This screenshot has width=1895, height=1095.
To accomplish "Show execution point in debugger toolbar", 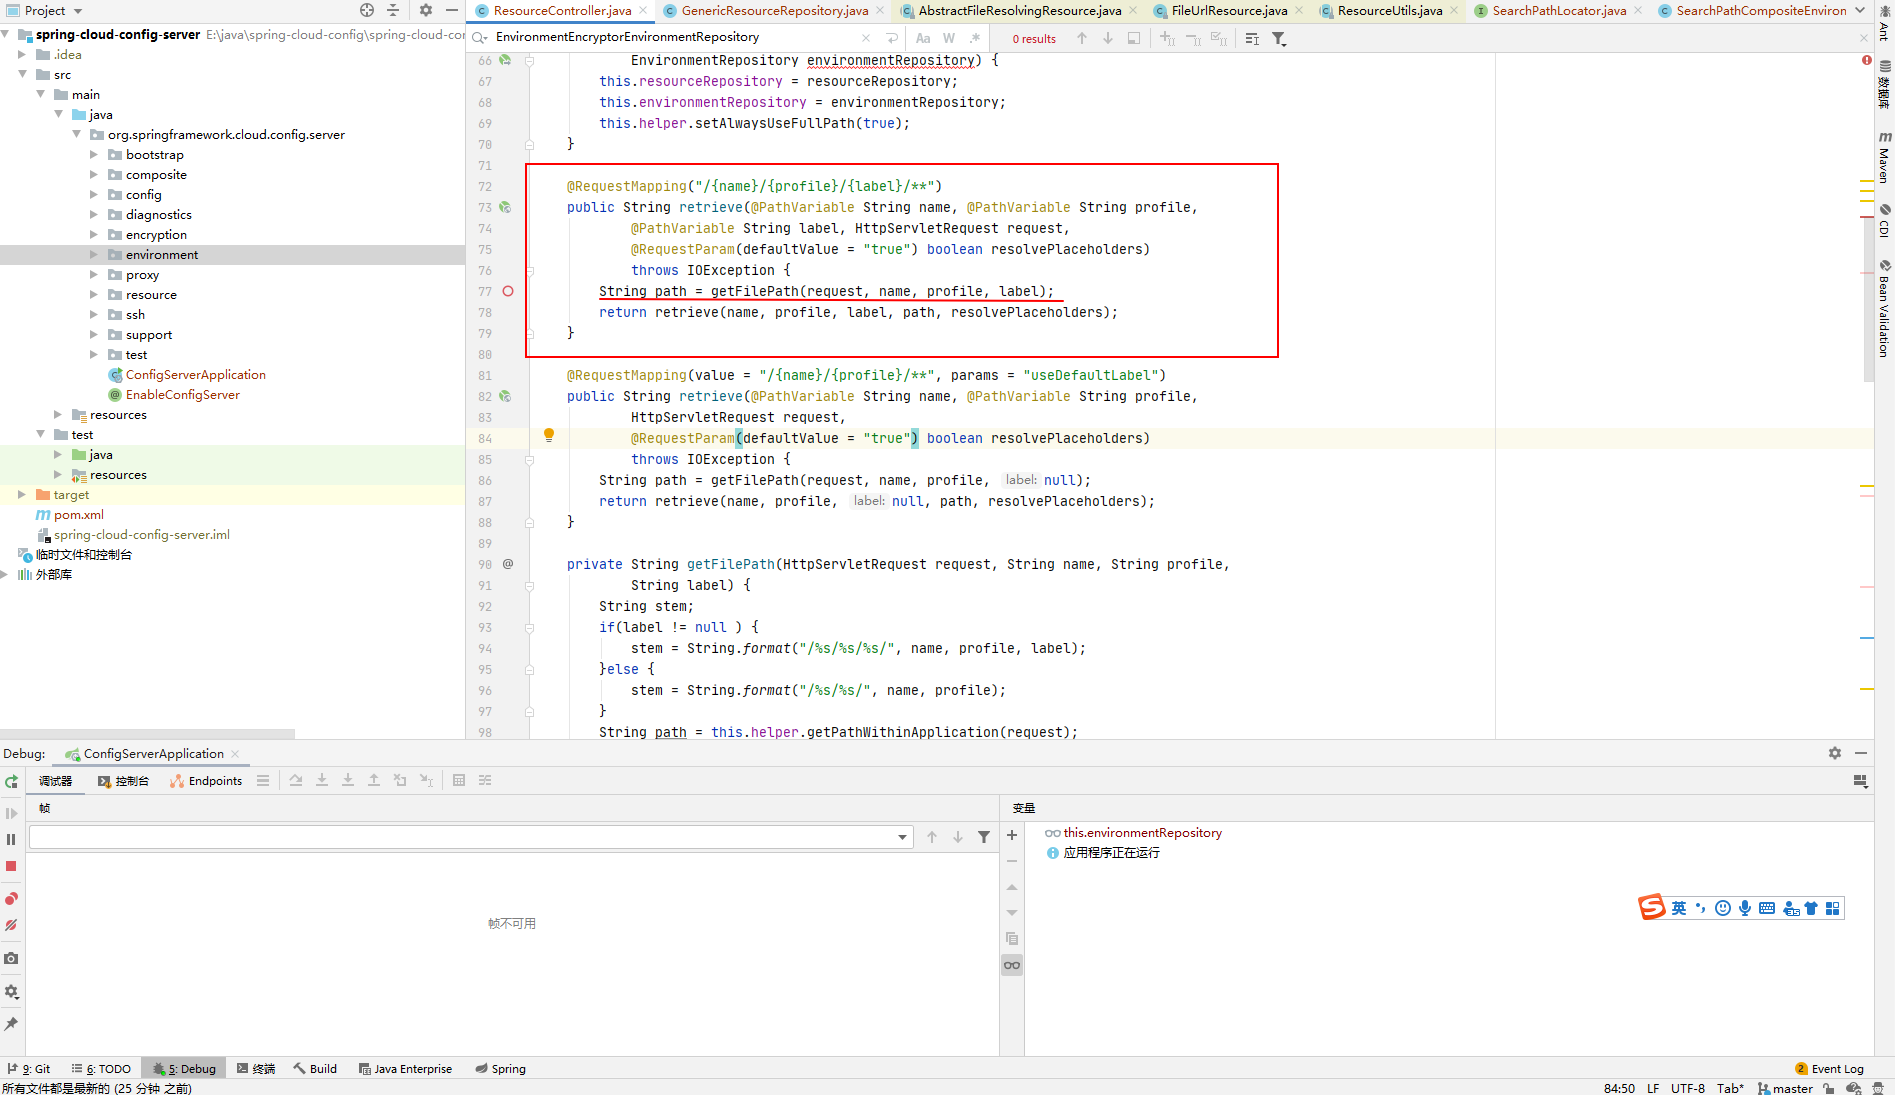I will [263, 780].
